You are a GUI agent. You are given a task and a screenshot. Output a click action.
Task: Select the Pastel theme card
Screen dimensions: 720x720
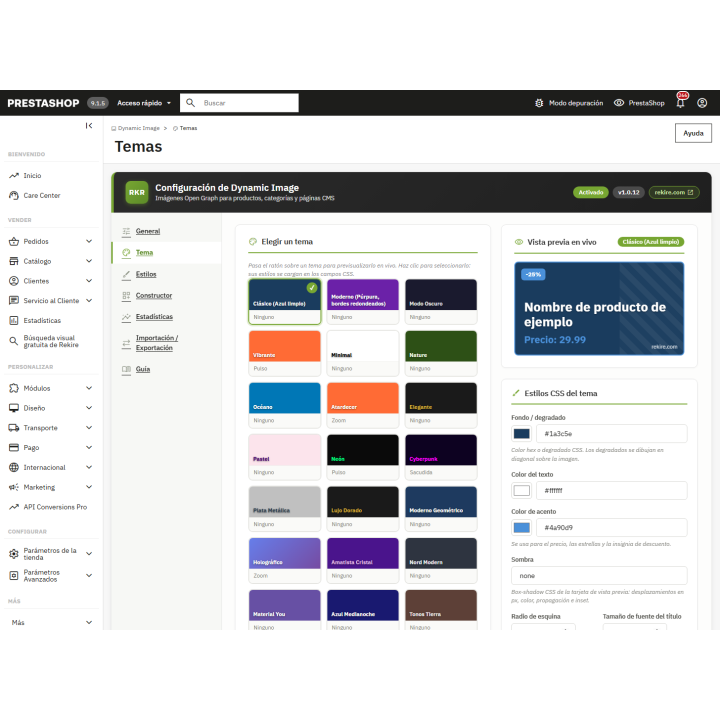285,457
